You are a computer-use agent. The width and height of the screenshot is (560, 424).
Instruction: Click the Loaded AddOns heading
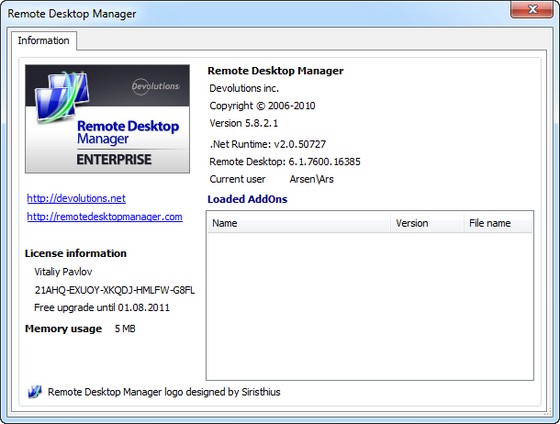click(247, 199)
